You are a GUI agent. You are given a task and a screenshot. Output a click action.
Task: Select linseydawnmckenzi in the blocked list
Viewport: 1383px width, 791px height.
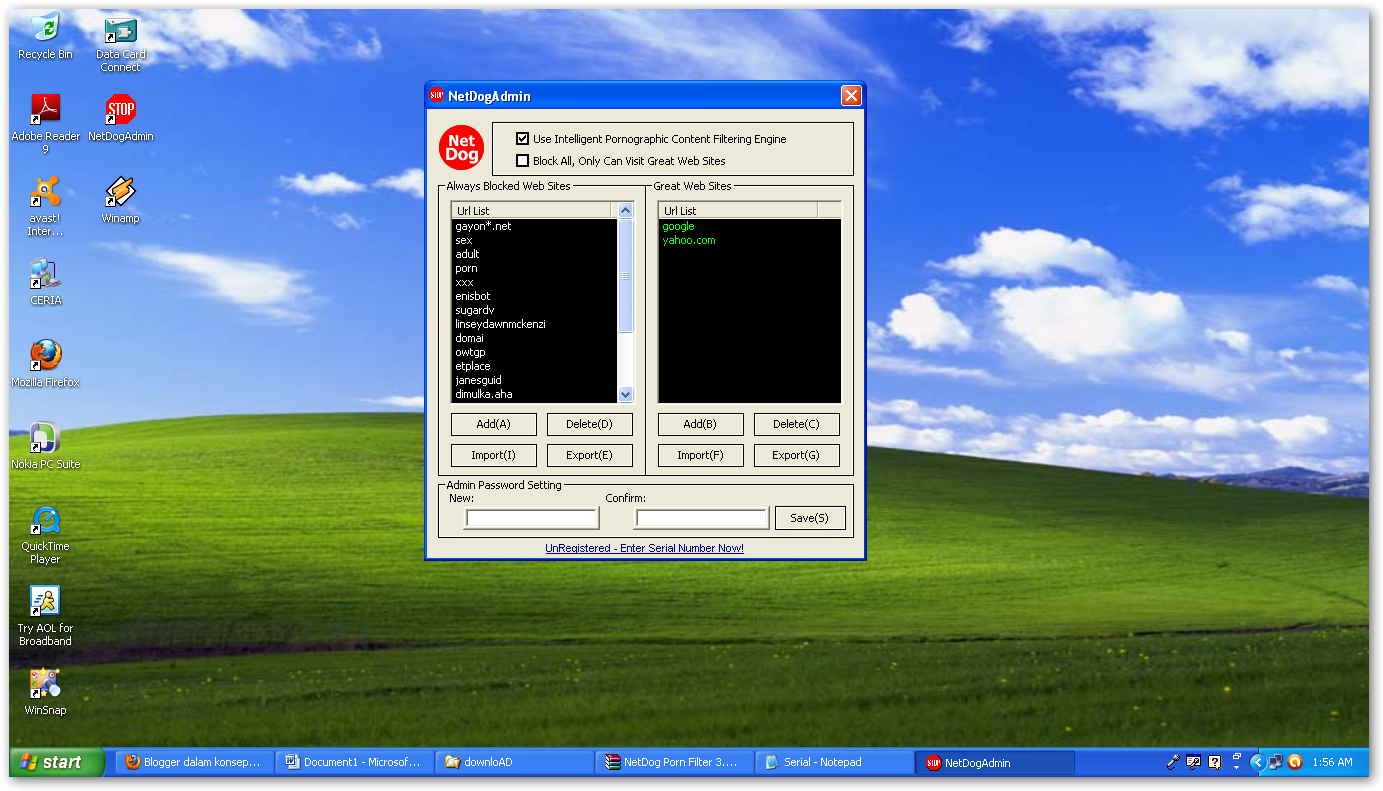click(501, 324)
